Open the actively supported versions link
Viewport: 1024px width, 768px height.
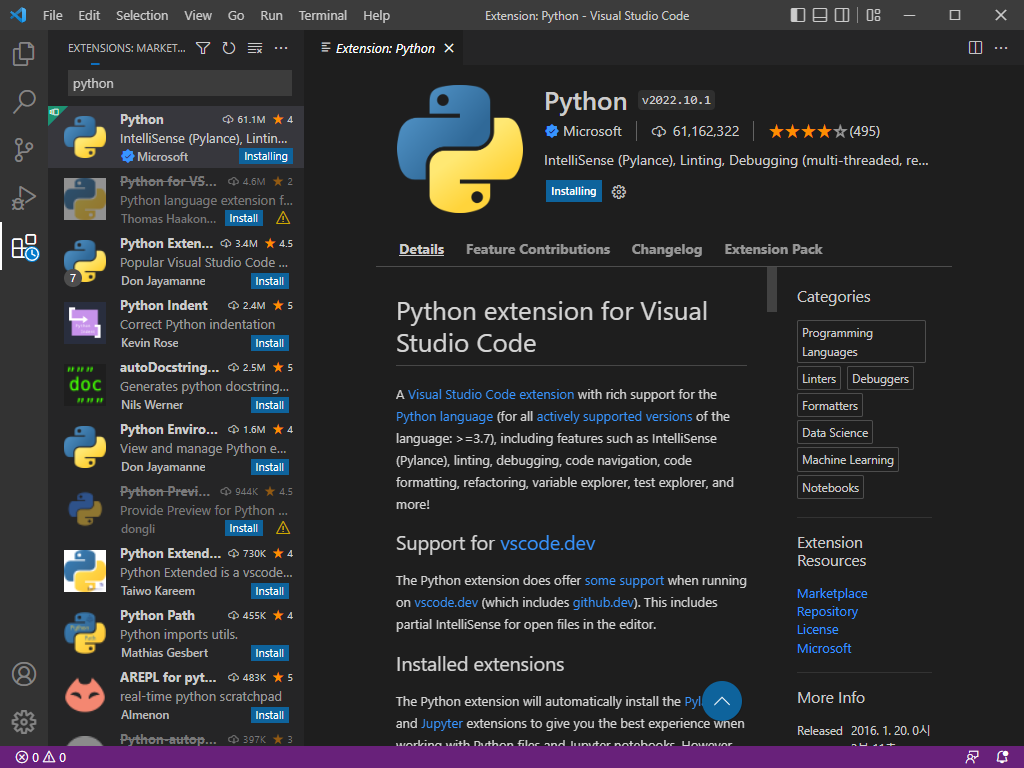coord(614,417)
